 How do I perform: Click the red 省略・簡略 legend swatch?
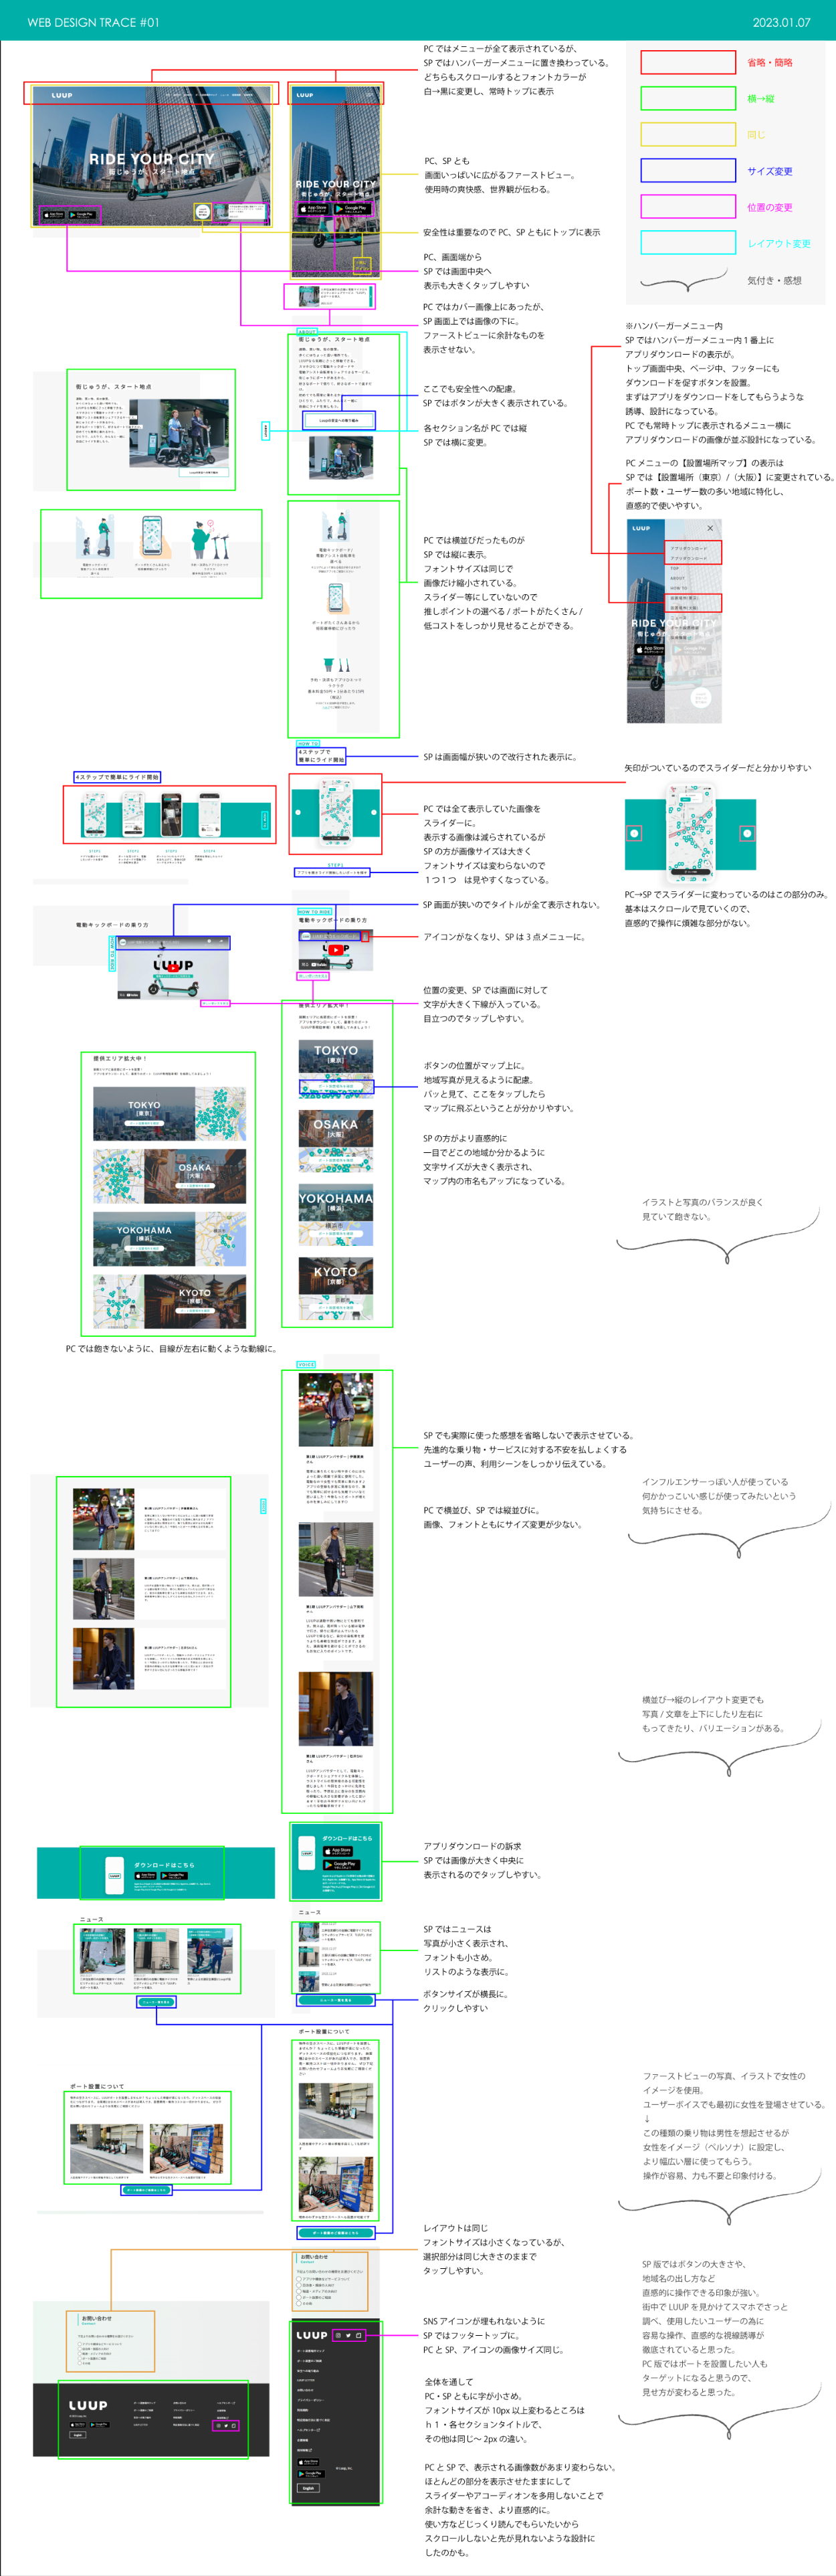(687, 63)
